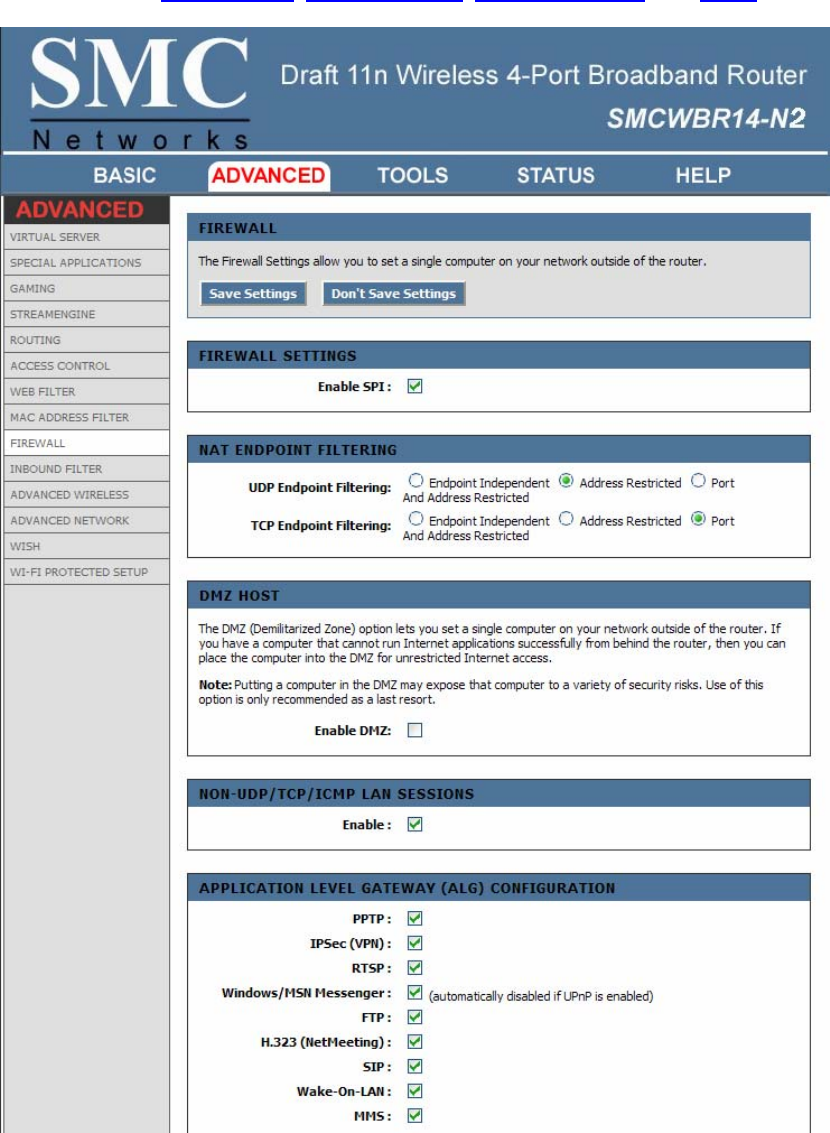Screen dimensions: 830x1133
Task: Toggle the Enable SPI checkbox
Action: [x=415, y=387]
